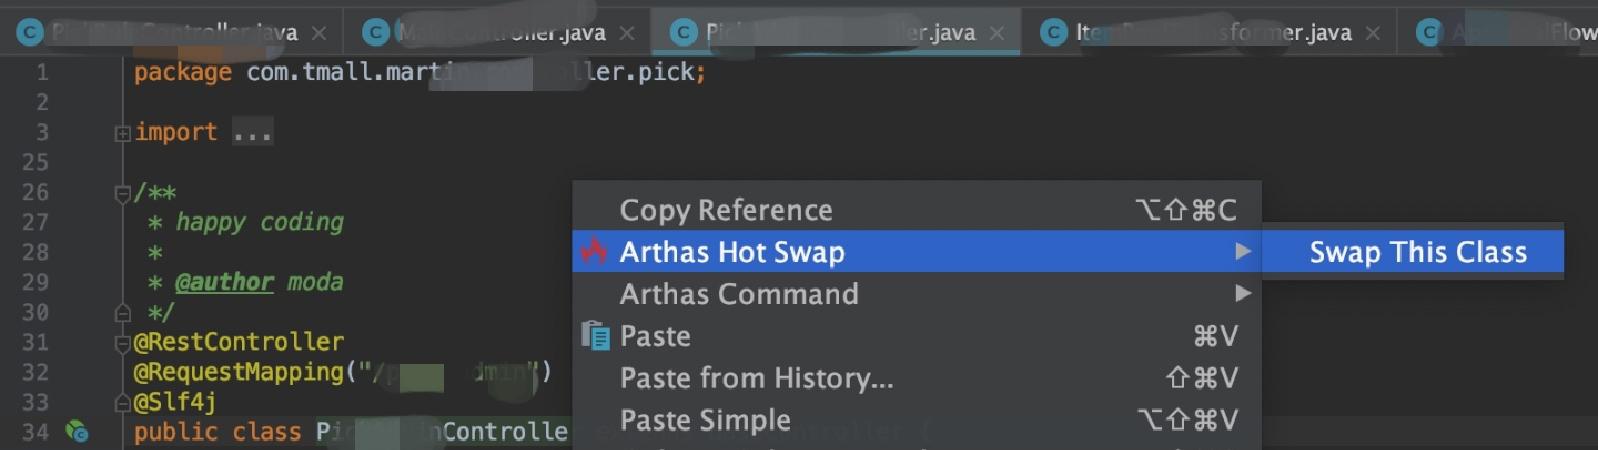Click the class icon on the first editor tab
The image size is (1598, 450).
[x=30, y=33]
